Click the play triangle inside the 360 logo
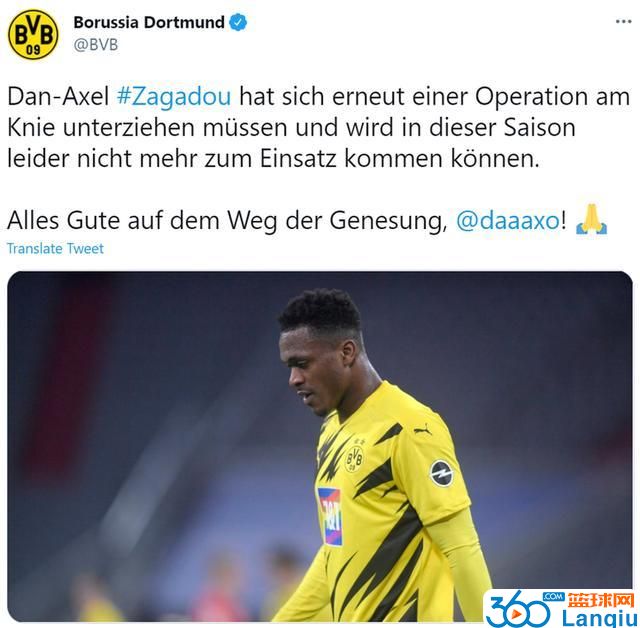 pyautogui.click(x=517, y=615)
